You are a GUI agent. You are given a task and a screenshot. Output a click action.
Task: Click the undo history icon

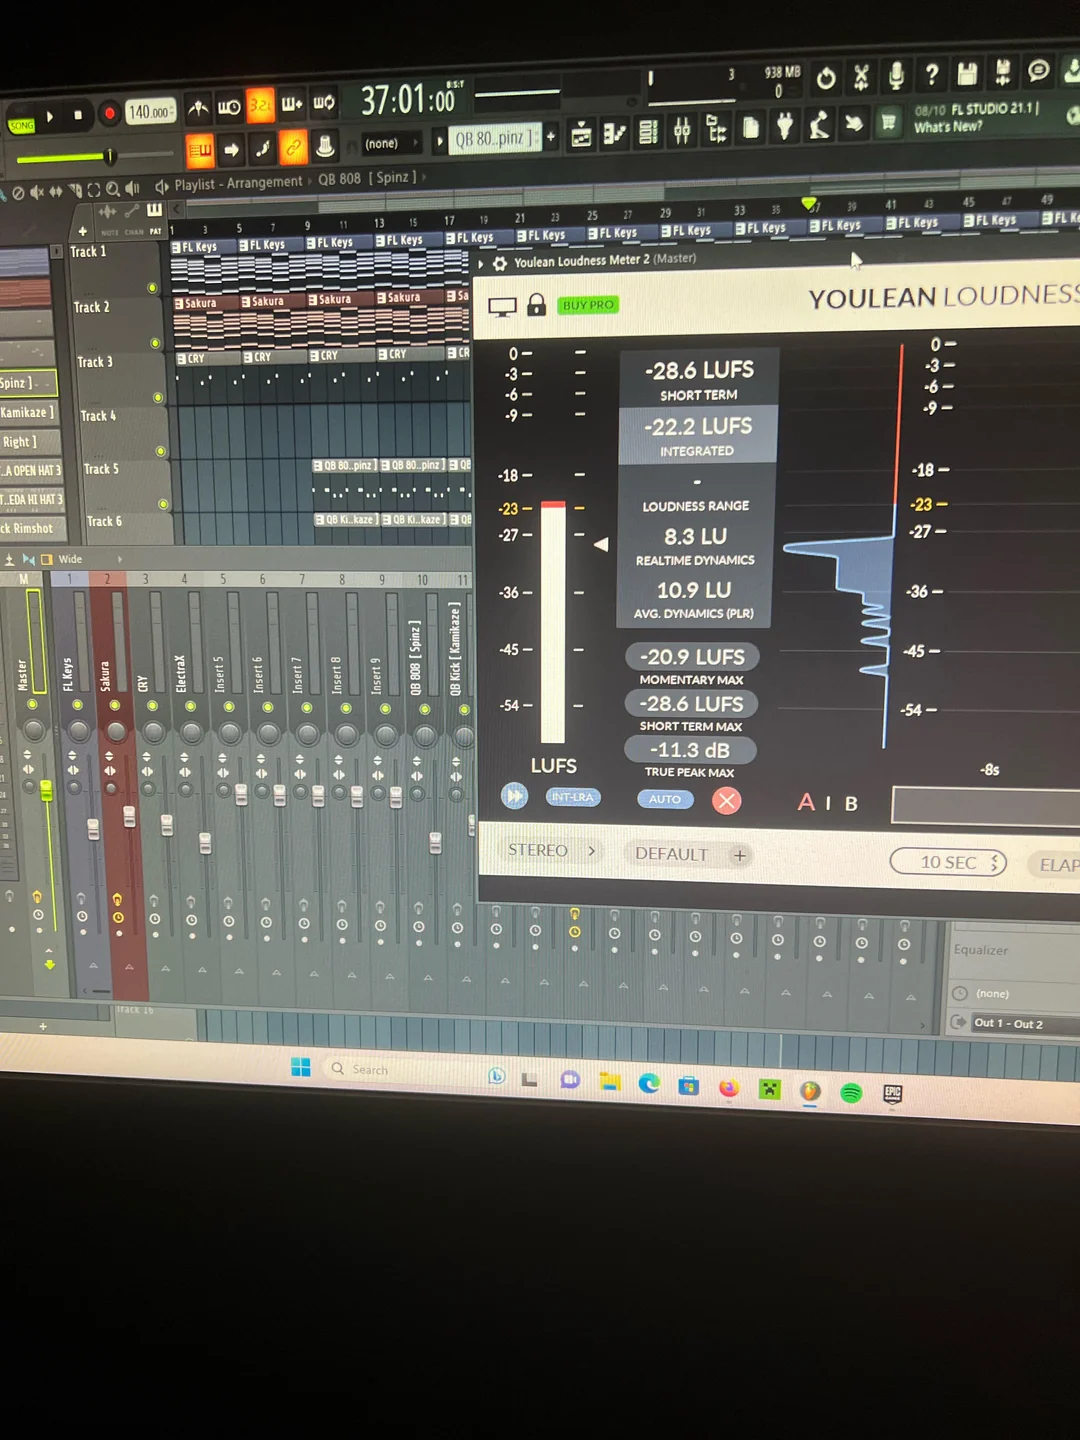(825, 78)
